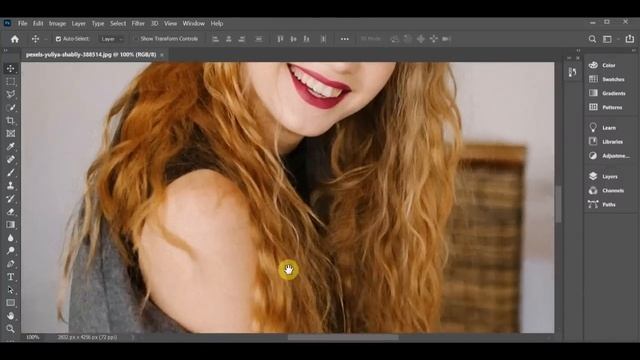Open the Share image icon
This screenshot has height=360, width=640.
[630, 39]
